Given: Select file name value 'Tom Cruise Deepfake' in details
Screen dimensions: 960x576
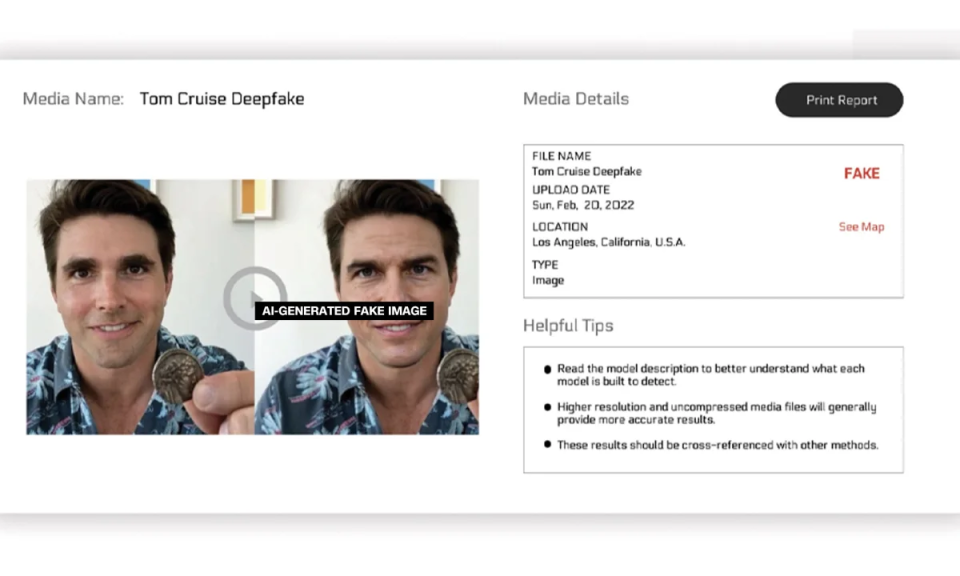Looking at the screenshot, I should pyautogui.click(x=587, y=171).
